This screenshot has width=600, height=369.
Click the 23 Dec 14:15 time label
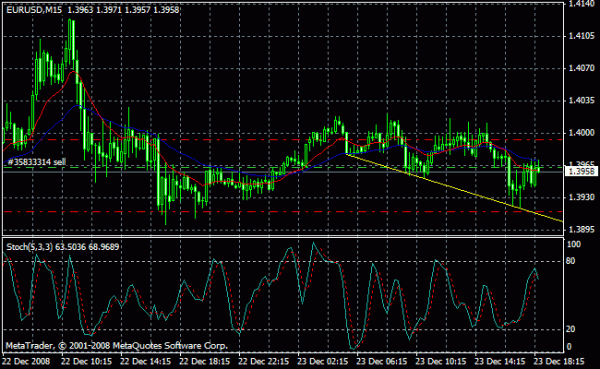pyautogui.click(x=500, y=361)
